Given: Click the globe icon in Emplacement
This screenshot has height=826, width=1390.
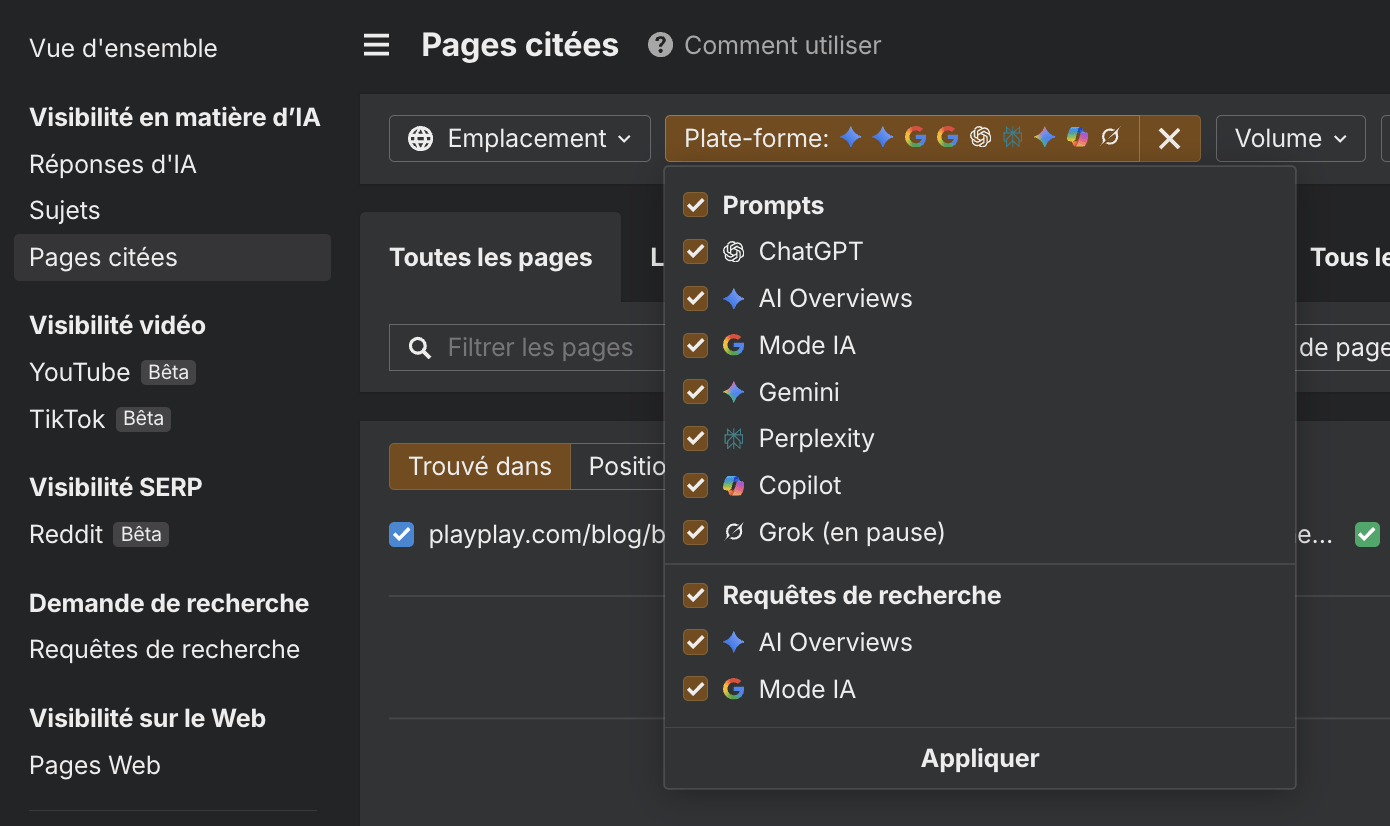Looking at the screenshot, I should point(421,138).
